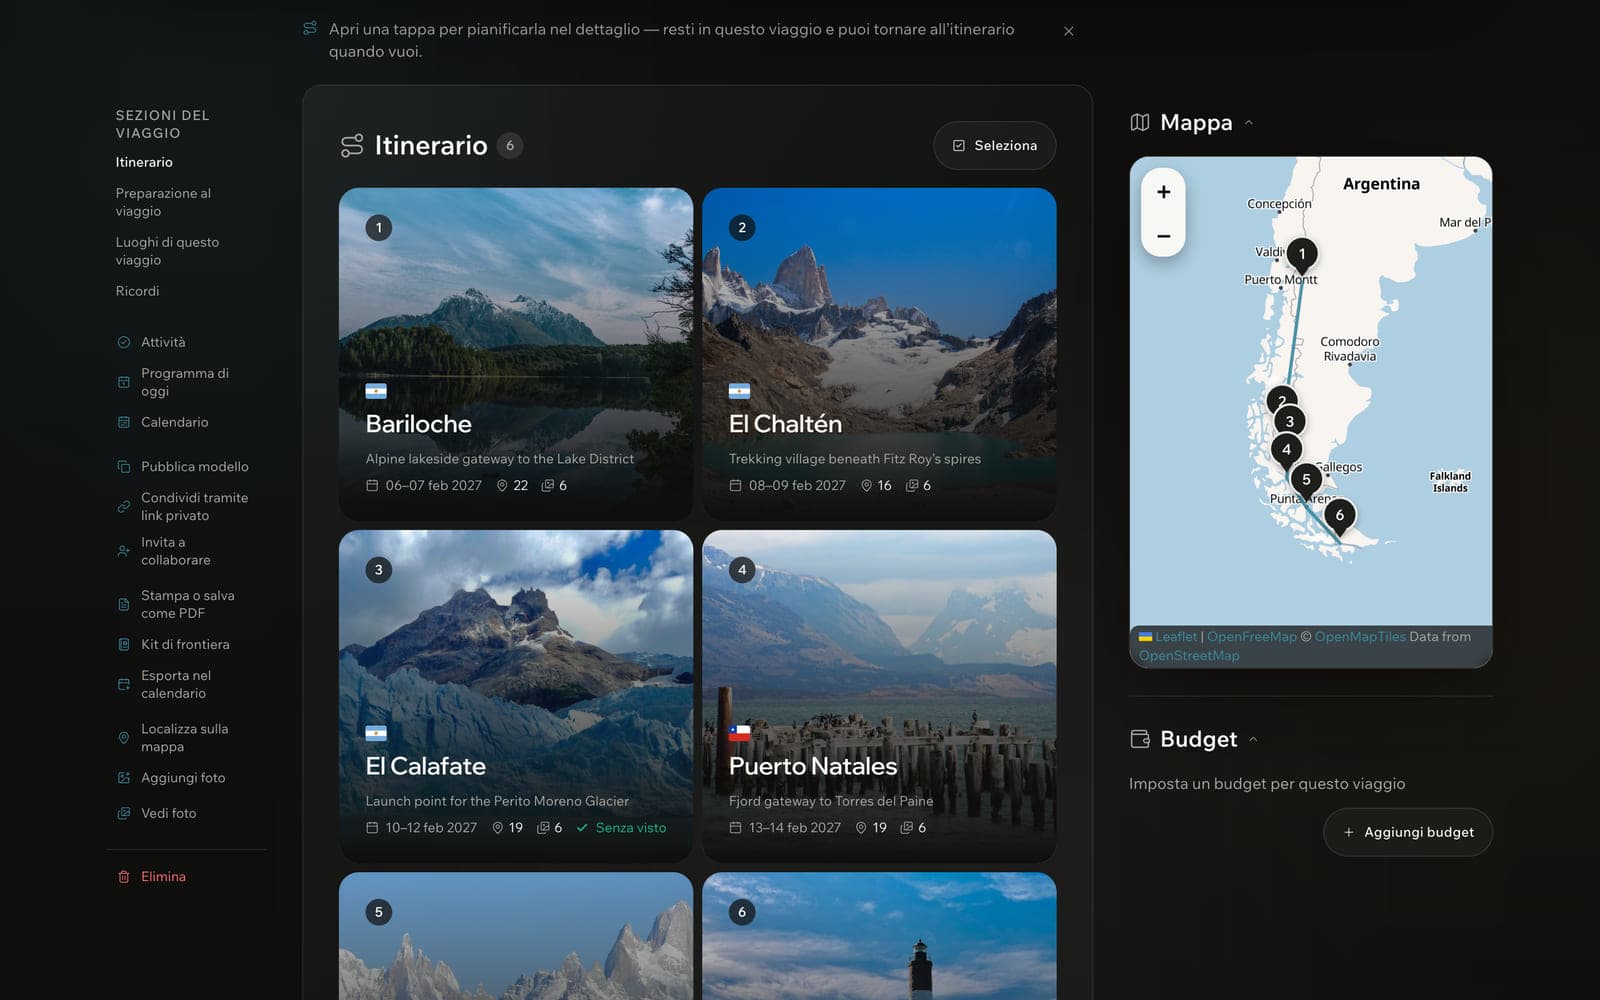The image size is (1600, 1000).
Task: Click the Argentina label on the map
Action: (1381, 184)
